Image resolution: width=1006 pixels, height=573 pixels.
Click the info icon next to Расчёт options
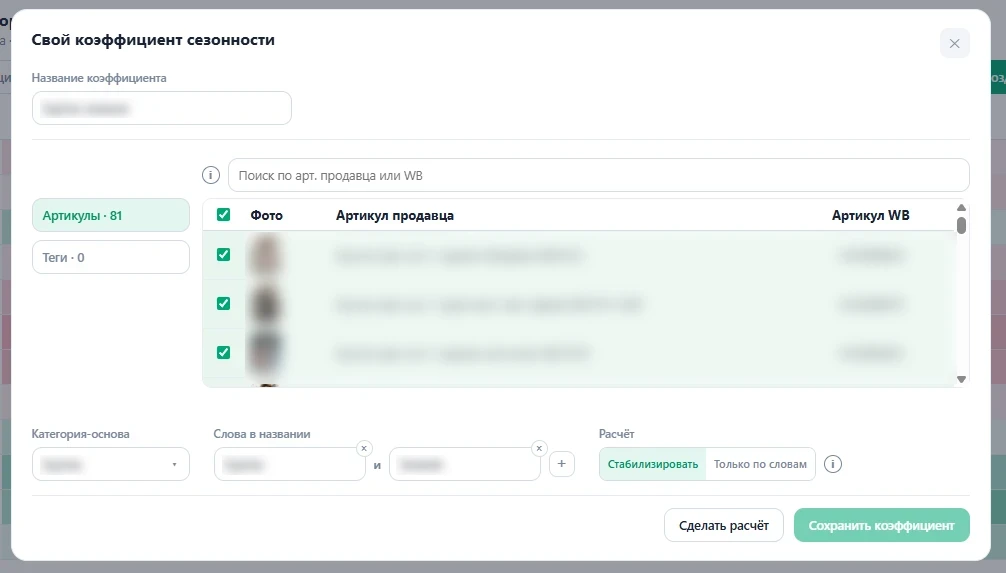click(x=832, y=464)
